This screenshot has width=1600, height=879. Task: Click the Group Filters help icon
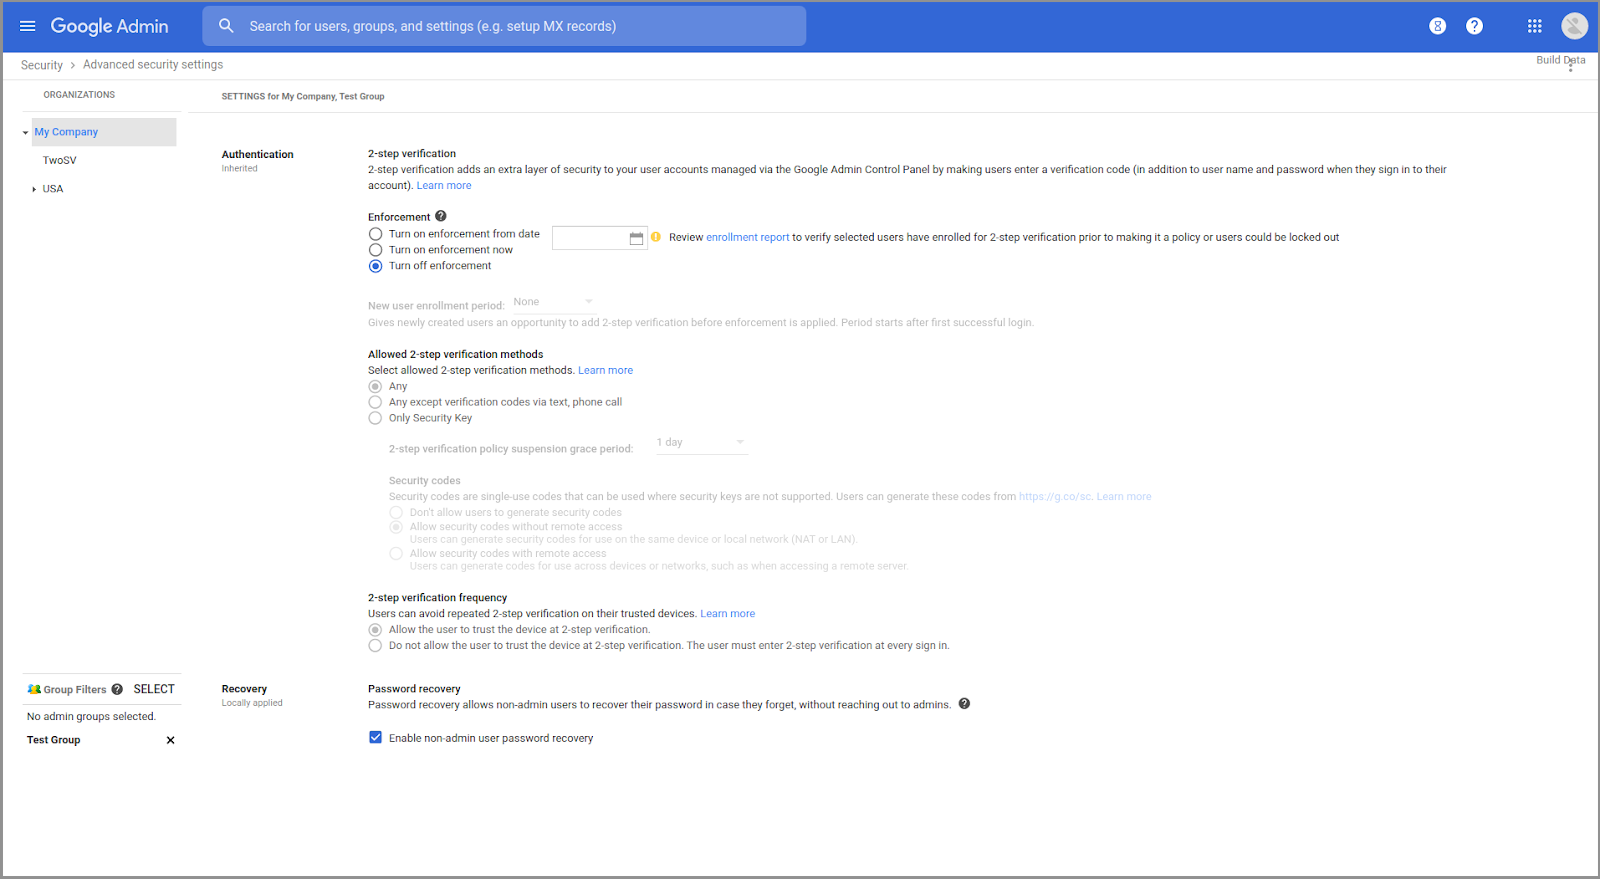click(x=117, y=689)
